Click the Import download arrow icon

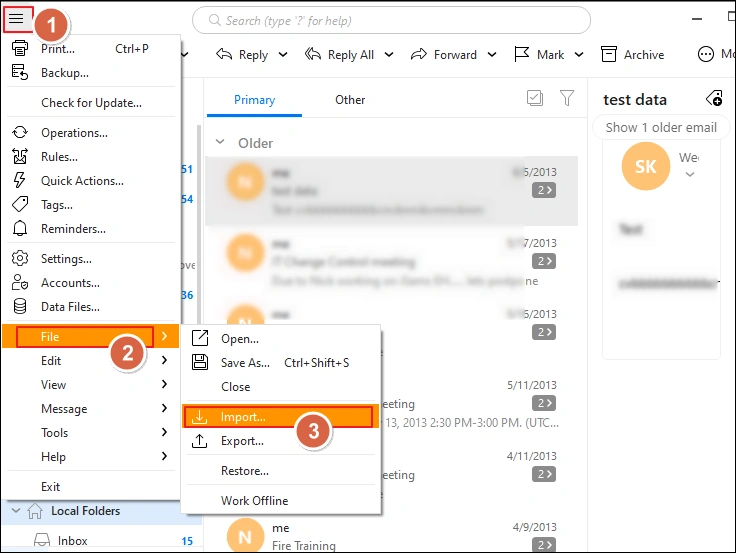click(199, 416)
